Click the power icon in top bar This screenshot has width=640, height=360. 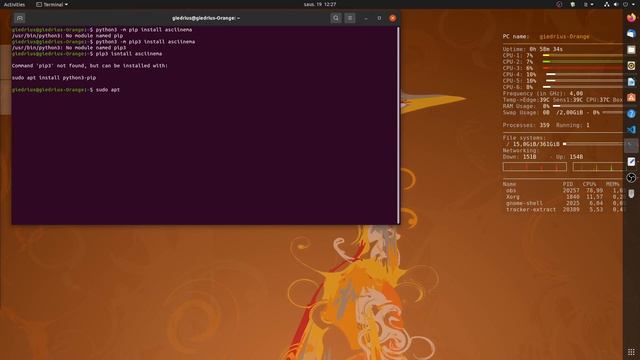tap(625, 4)
